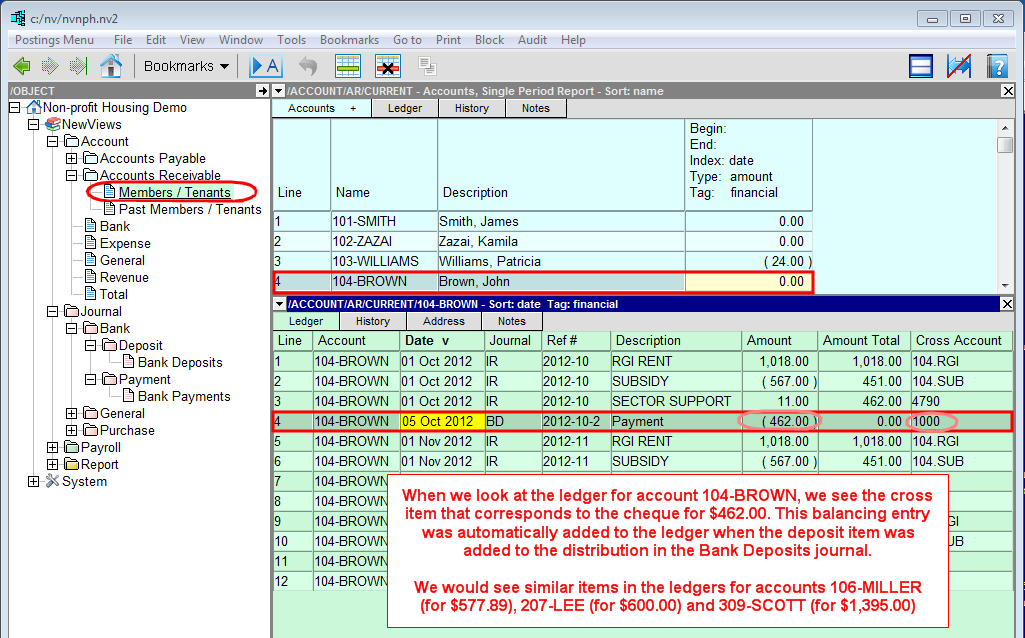This screenshot has width=1025, height=638.
Task: Switch to the Address tab
Action: (x=443, y=321)
